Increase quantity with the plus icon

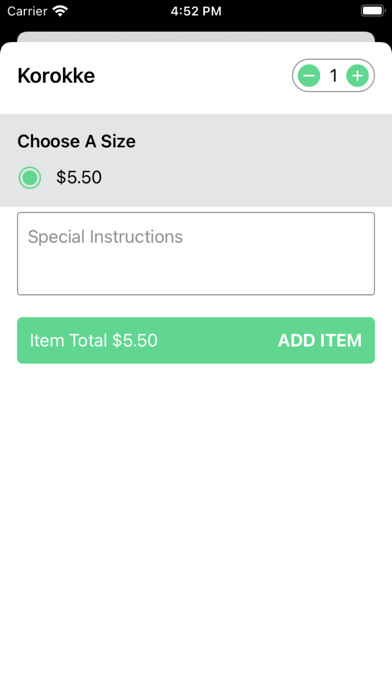(x=357, y=76)
